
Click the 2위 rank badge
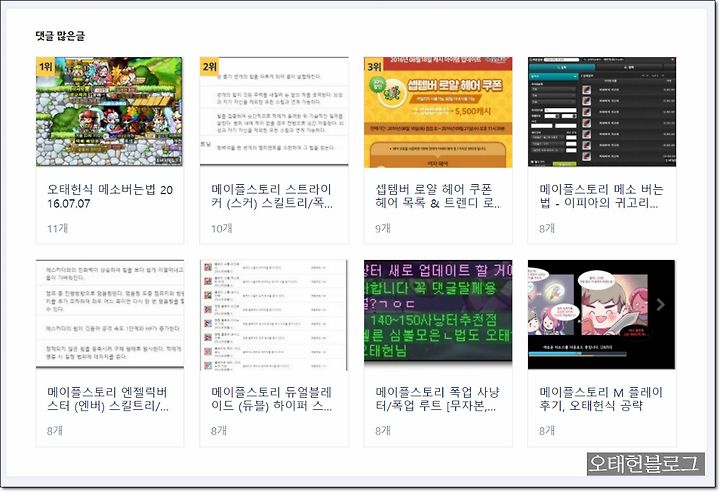209,67
